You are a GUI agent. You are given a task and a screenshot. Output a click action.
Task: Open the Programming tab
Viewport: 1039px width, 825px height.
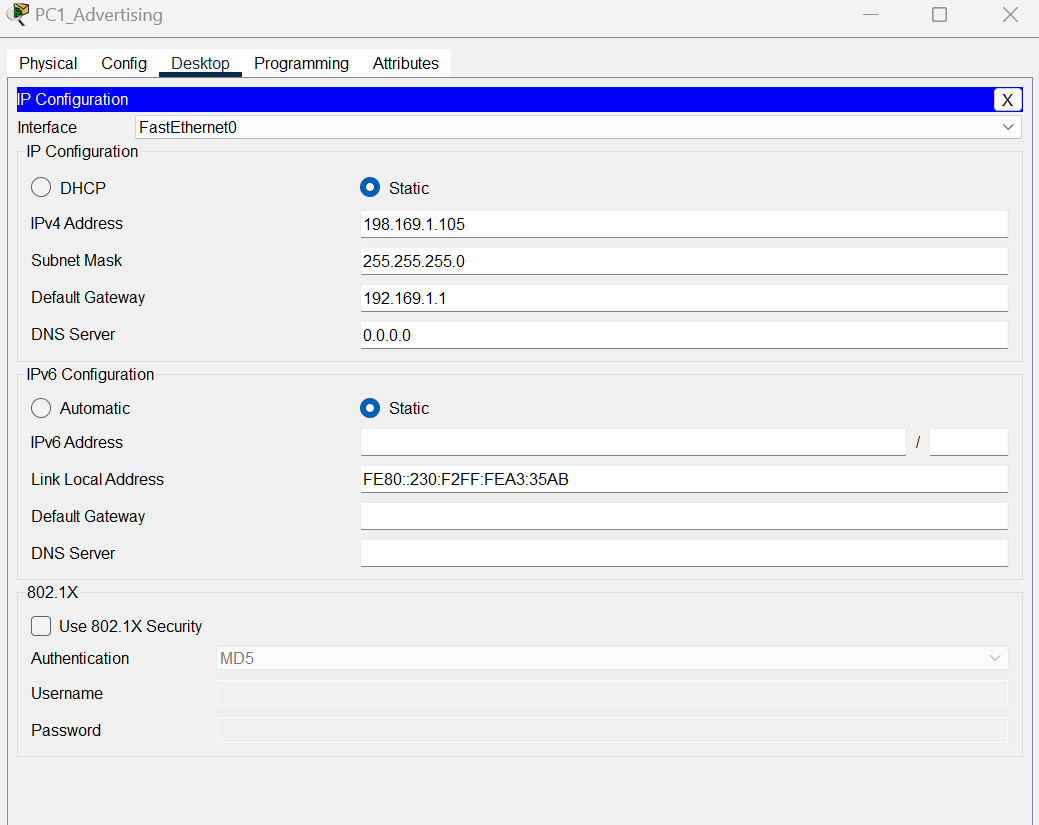click(x=301, y=64)
